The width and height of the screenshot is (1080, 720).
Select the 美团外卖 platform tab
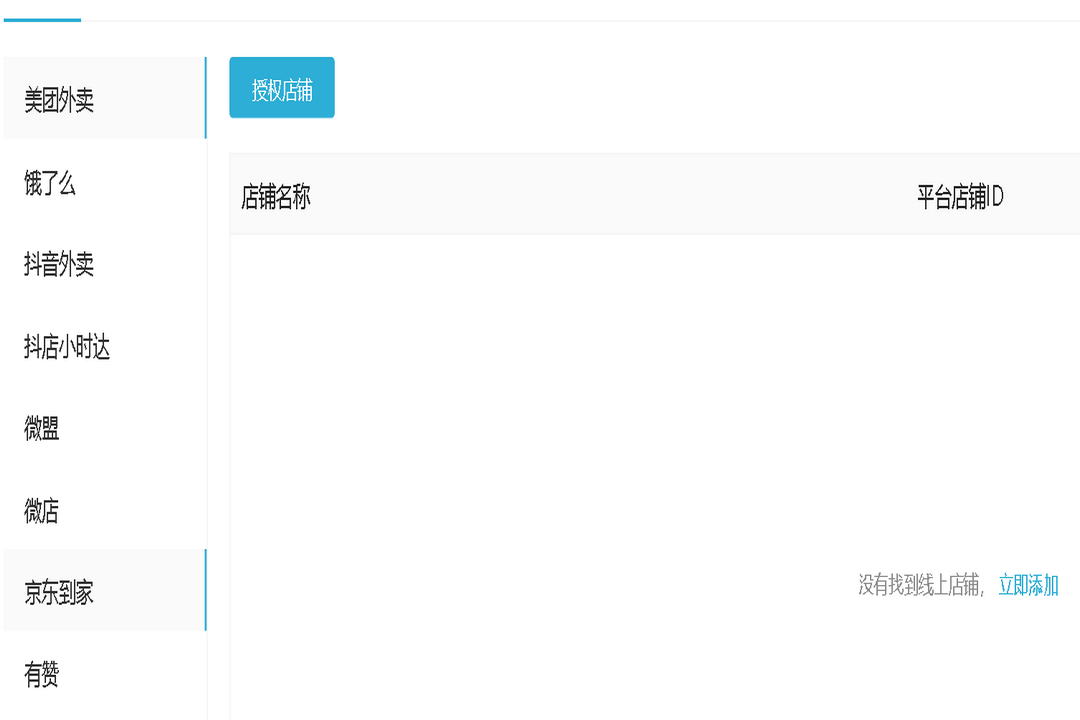60,100
